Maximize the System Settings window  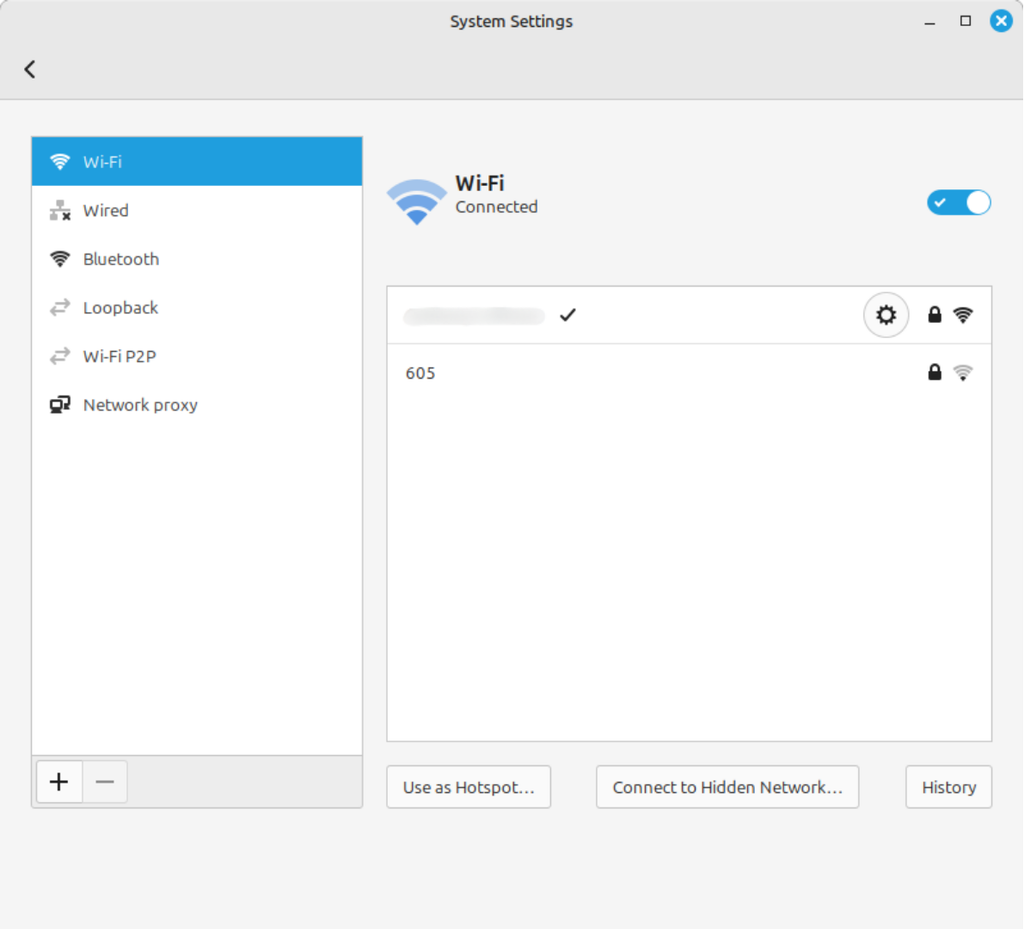(965, 21)
